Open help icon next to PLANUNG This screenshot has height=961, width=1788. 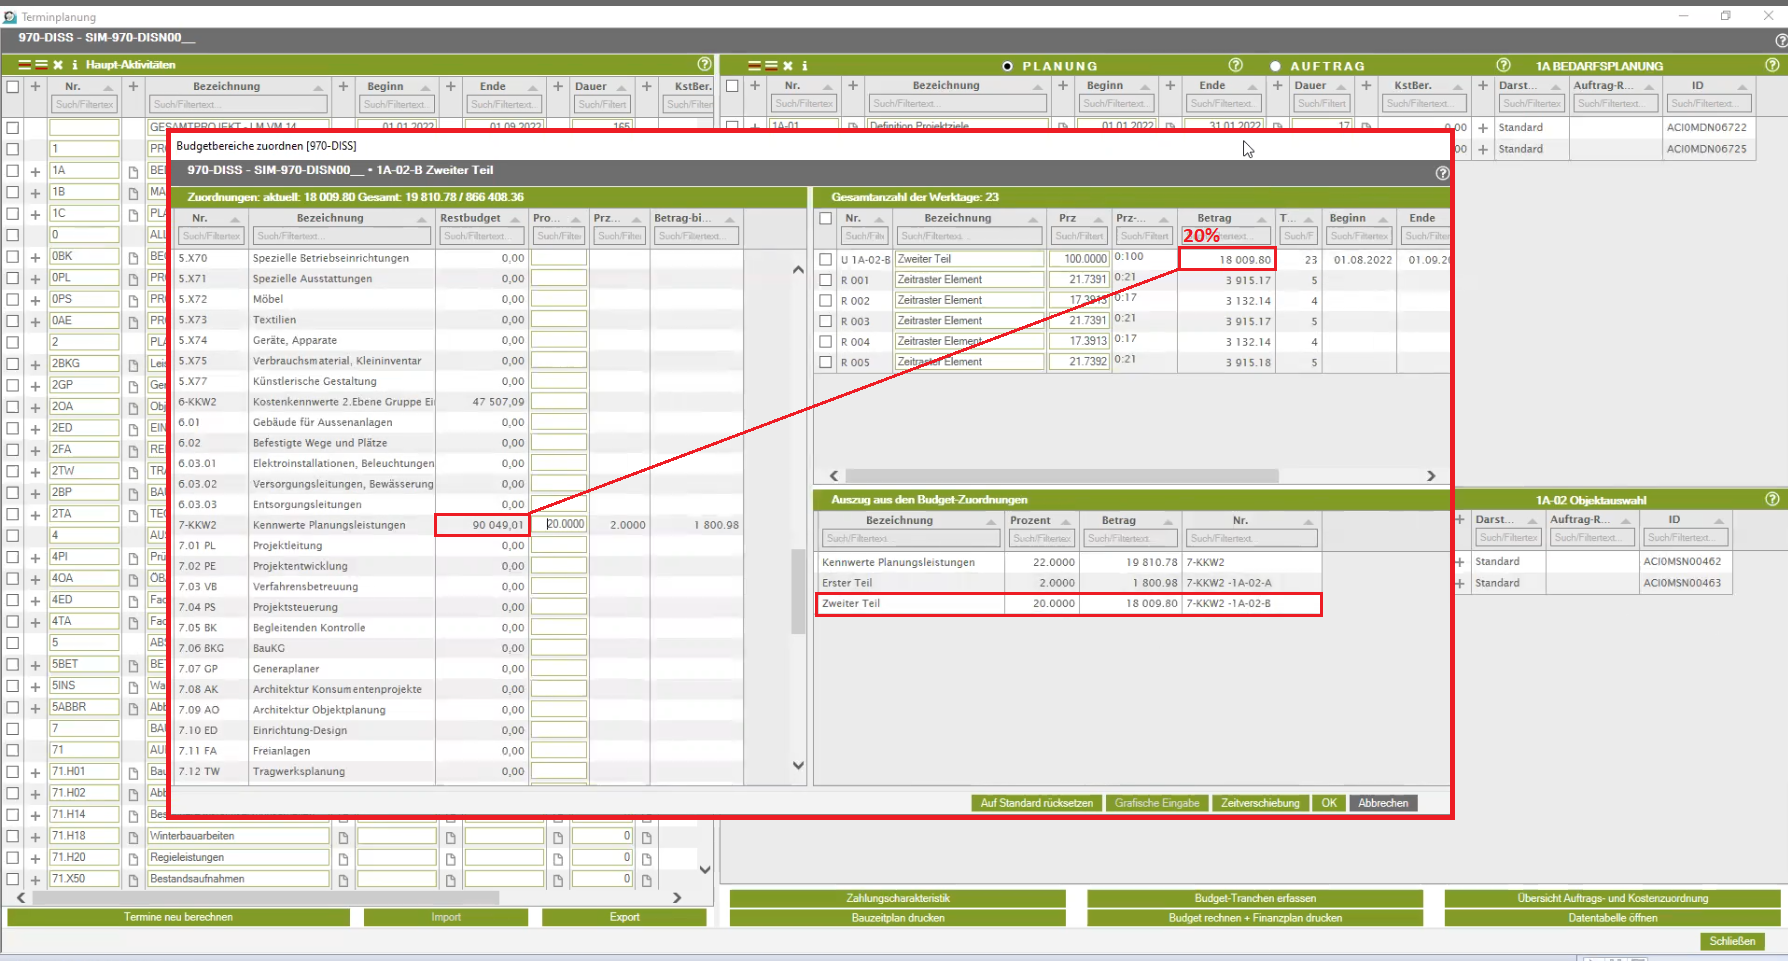1235,65
